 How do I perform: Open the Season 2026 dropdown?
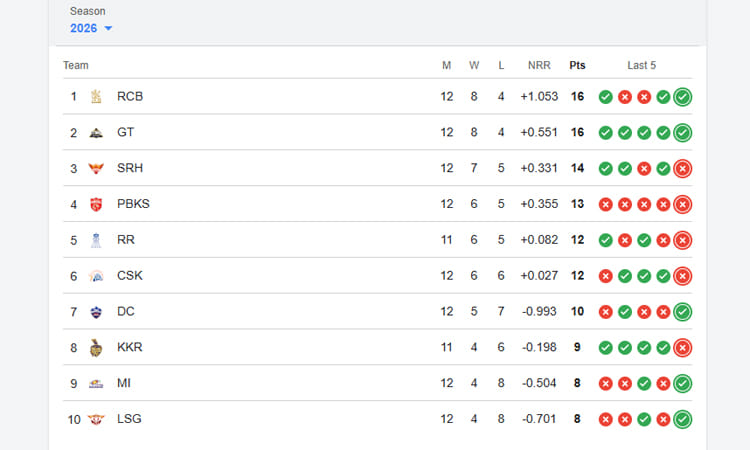[91, 28]
